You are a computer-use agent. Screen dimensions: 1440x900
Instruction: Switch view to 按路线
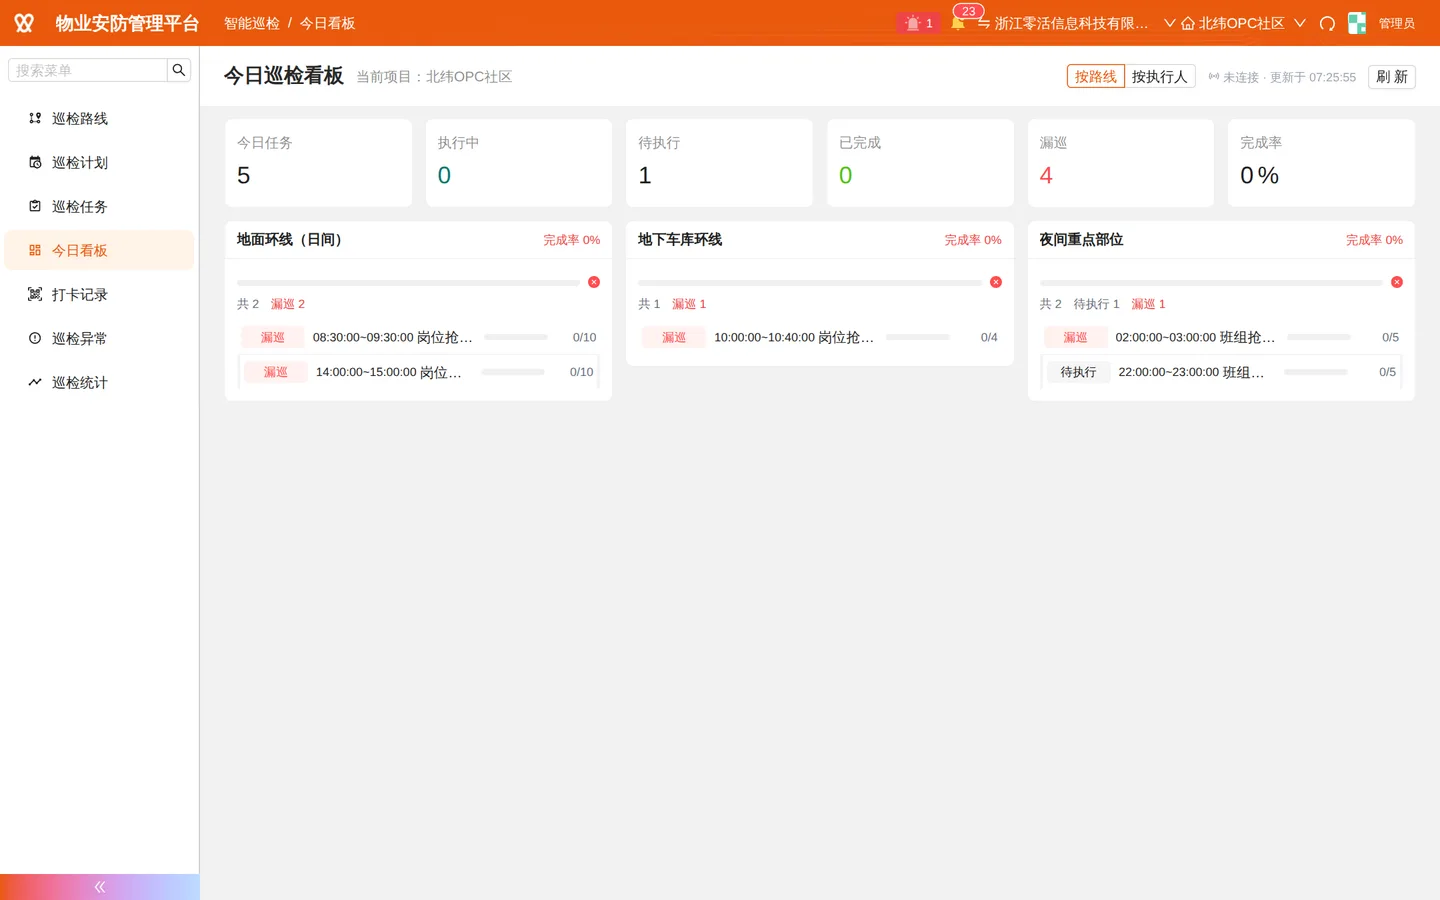(1096, 77)
